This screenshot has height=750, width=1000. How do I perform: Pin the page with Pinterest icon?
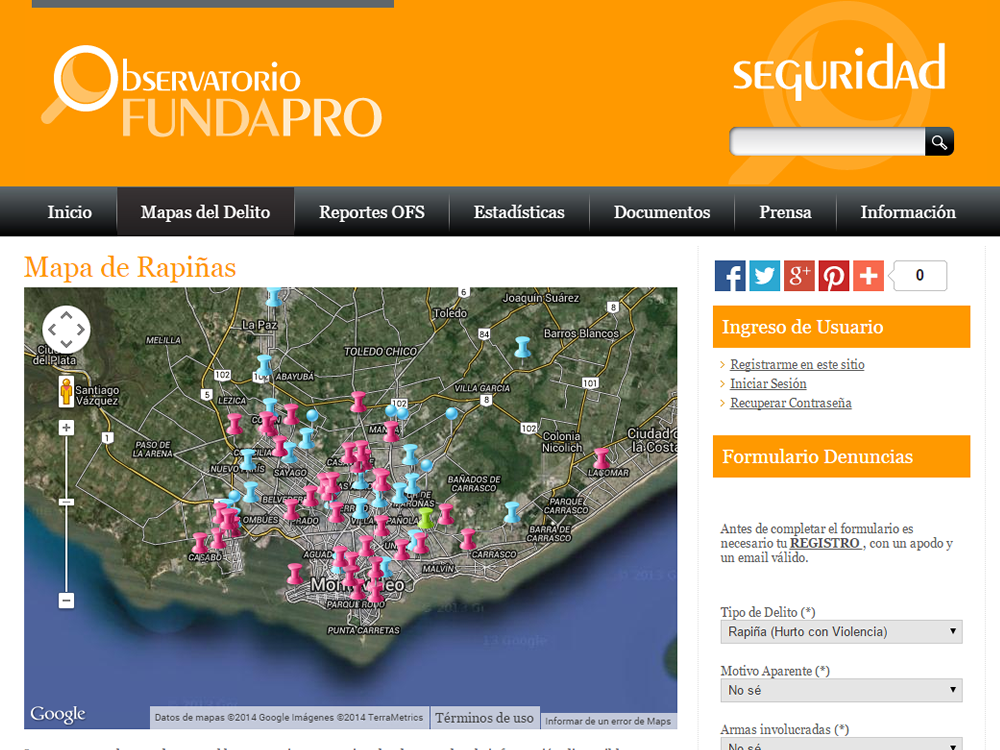[834, 276]
